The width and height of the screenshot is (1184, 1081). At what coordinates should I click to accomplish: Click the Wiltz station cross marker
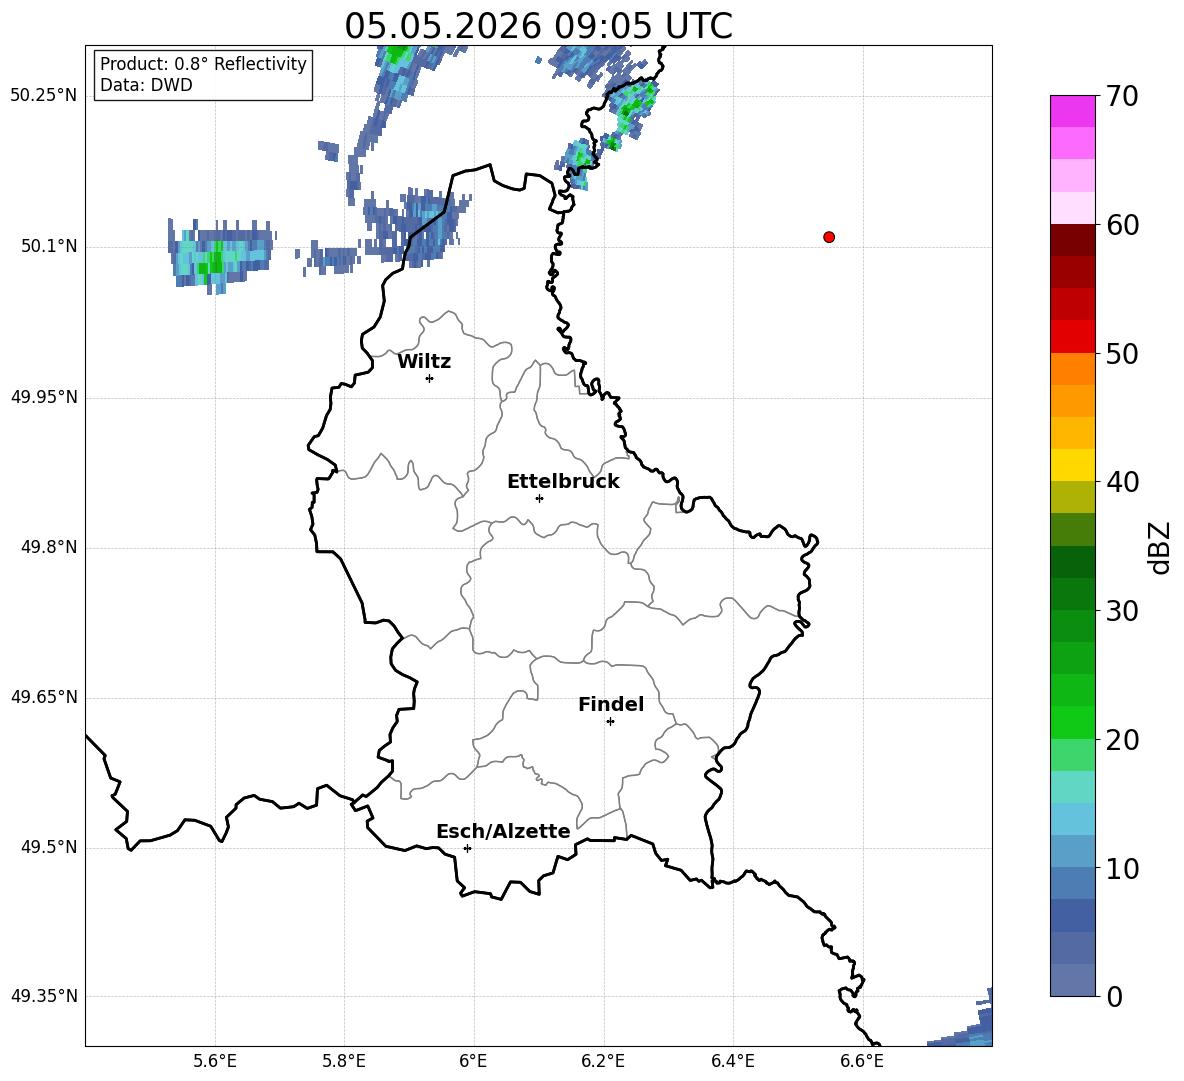(x=430, y=378)
